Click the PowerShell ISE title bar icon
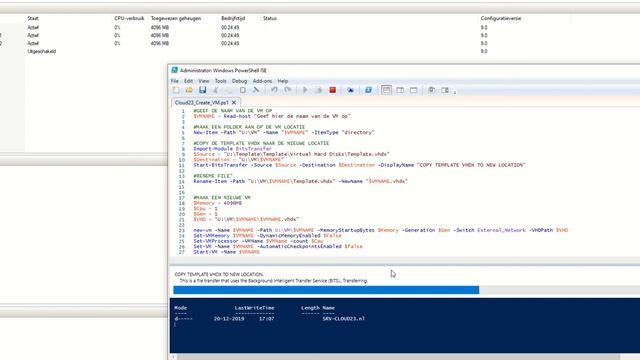The width and height of the screenshot is (640, 360). coord(174,70)
